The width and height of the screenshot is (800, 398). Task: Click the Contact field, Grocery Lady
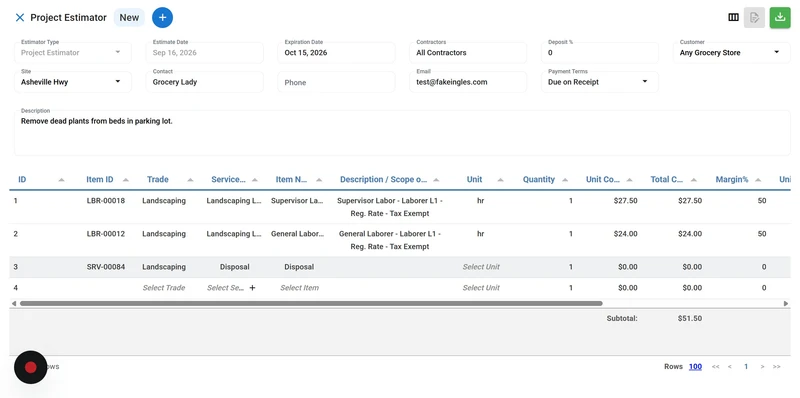tap(205, 82)
